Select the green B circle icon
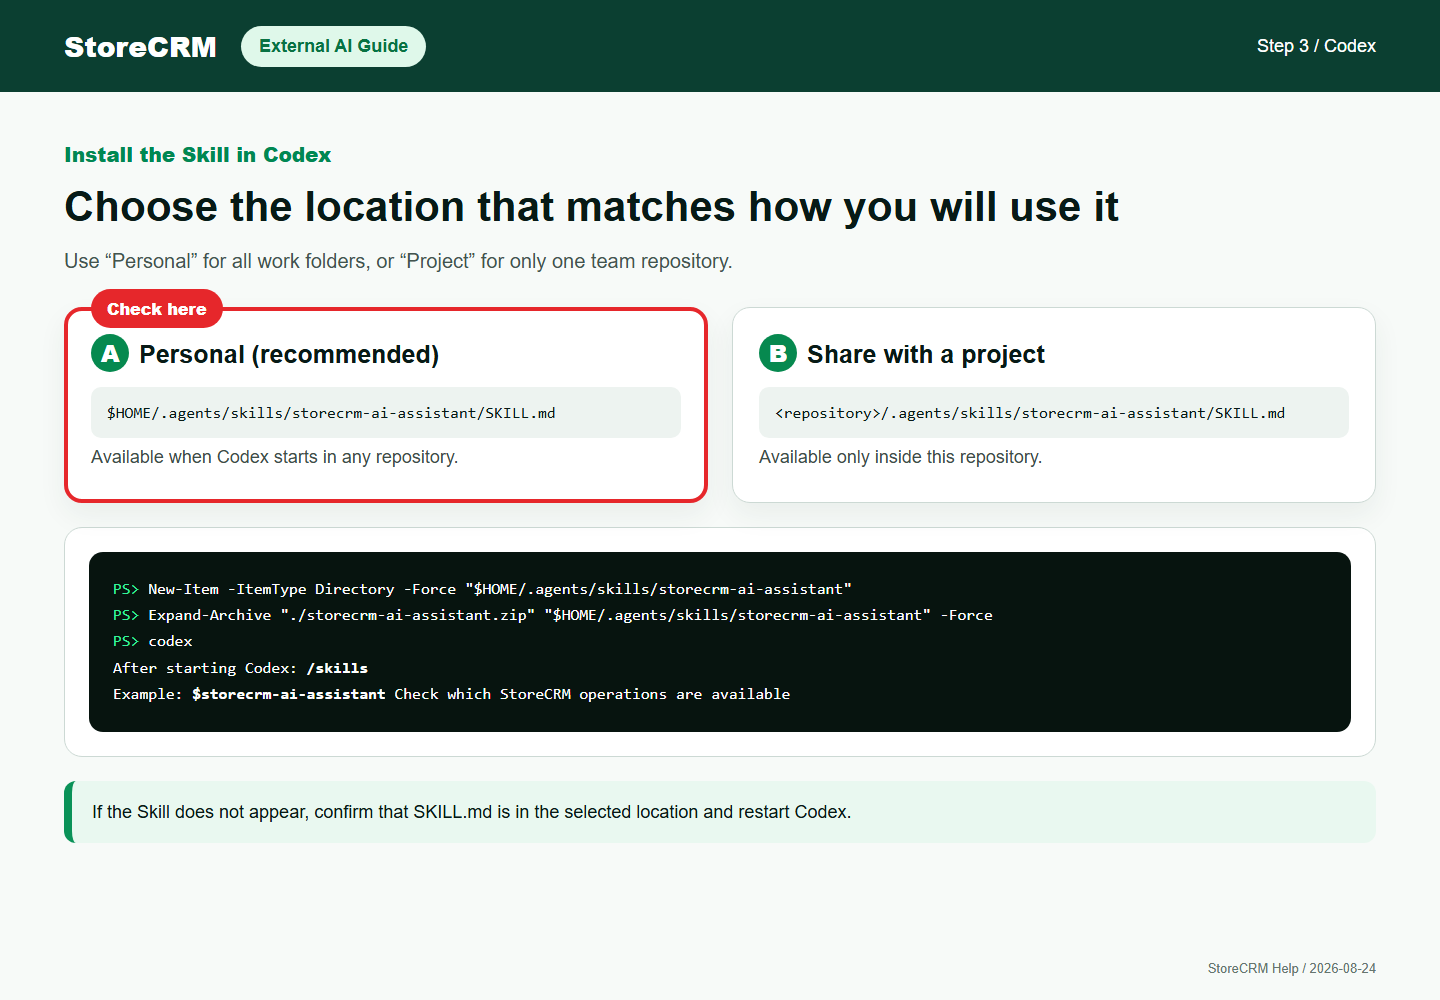1440x1000 pixels. tap(778, 353)
